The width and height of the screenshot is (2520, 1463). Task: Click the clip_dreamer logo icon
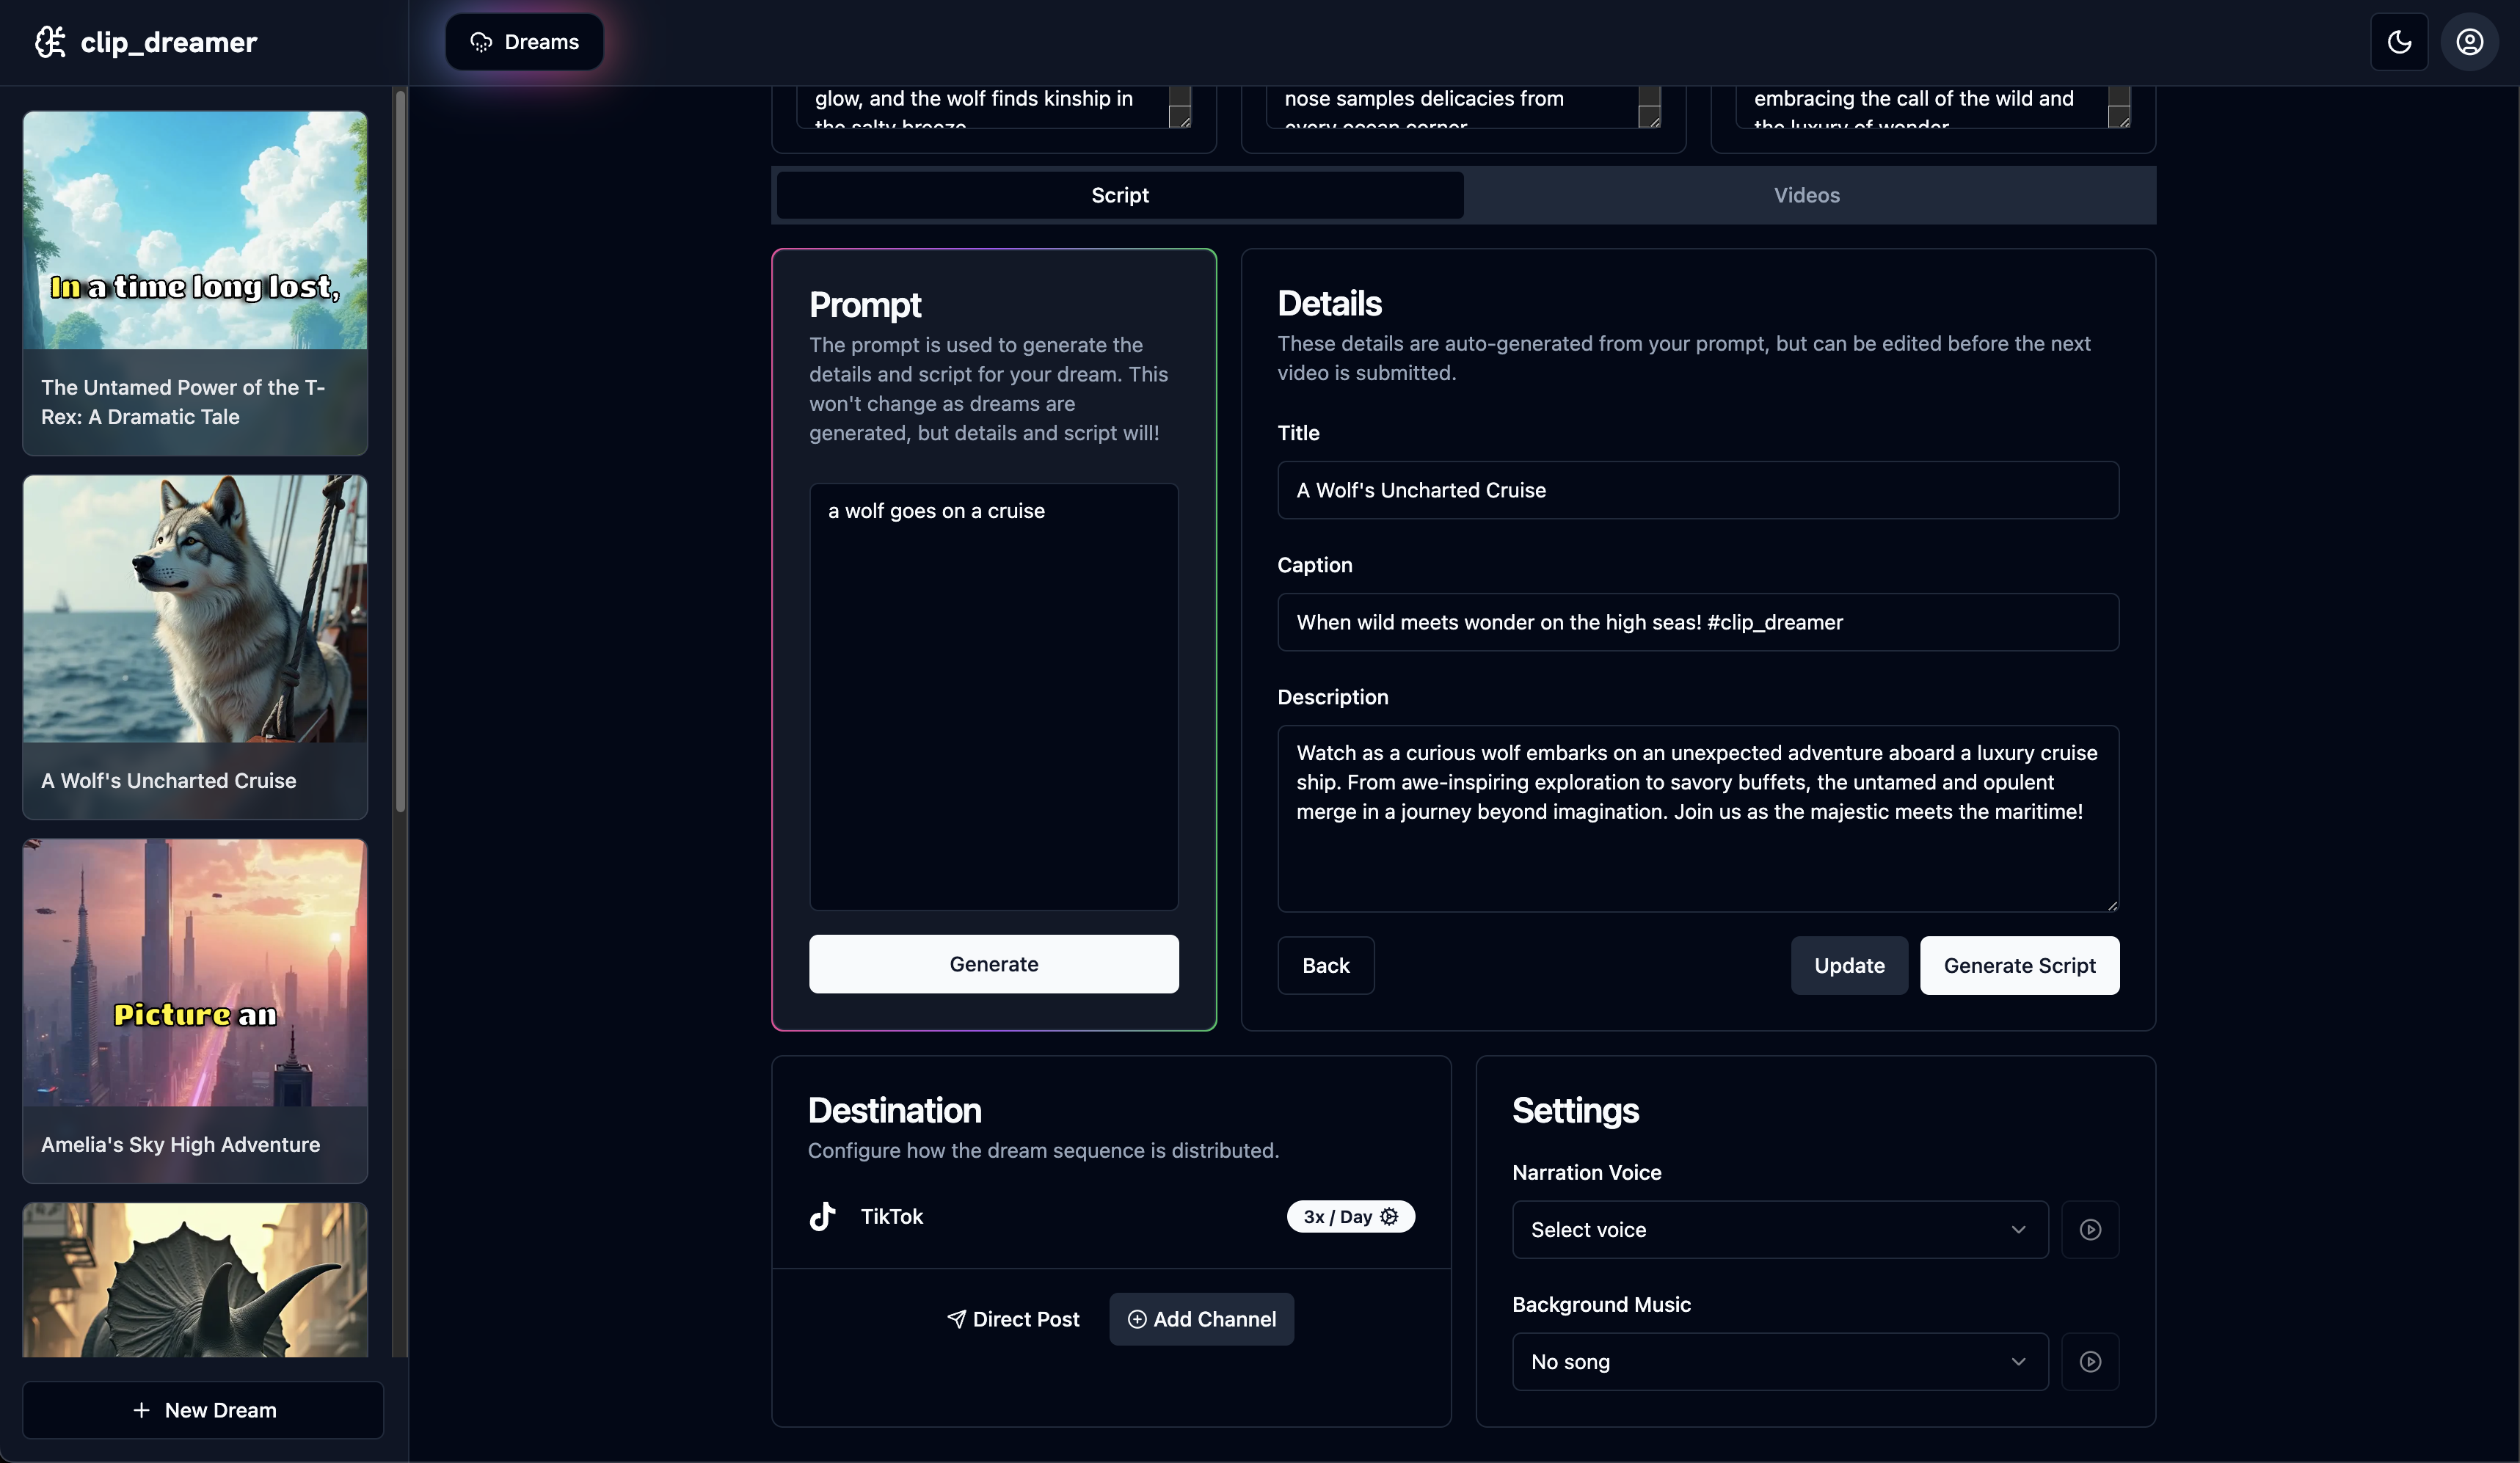tap(50, 42)
